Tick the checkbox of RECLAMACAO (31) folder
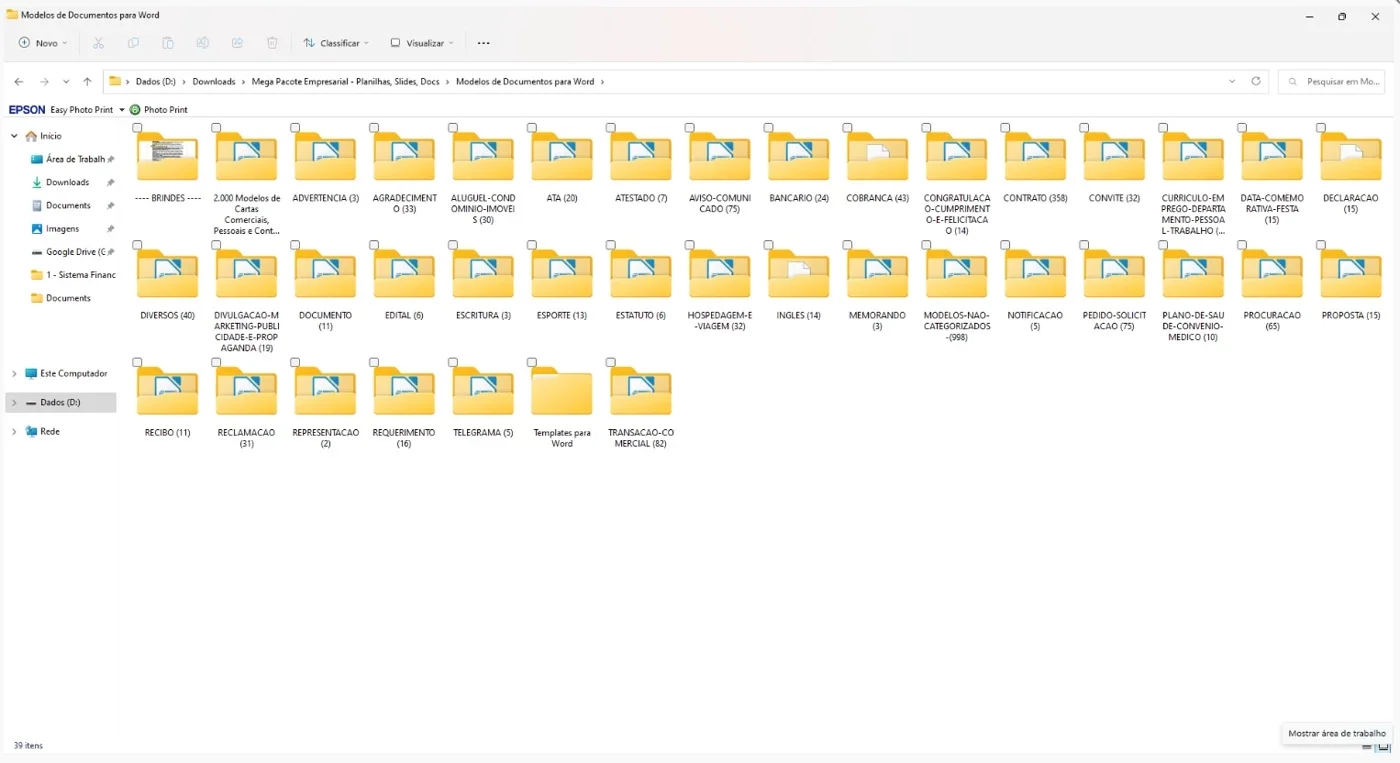 216,362
